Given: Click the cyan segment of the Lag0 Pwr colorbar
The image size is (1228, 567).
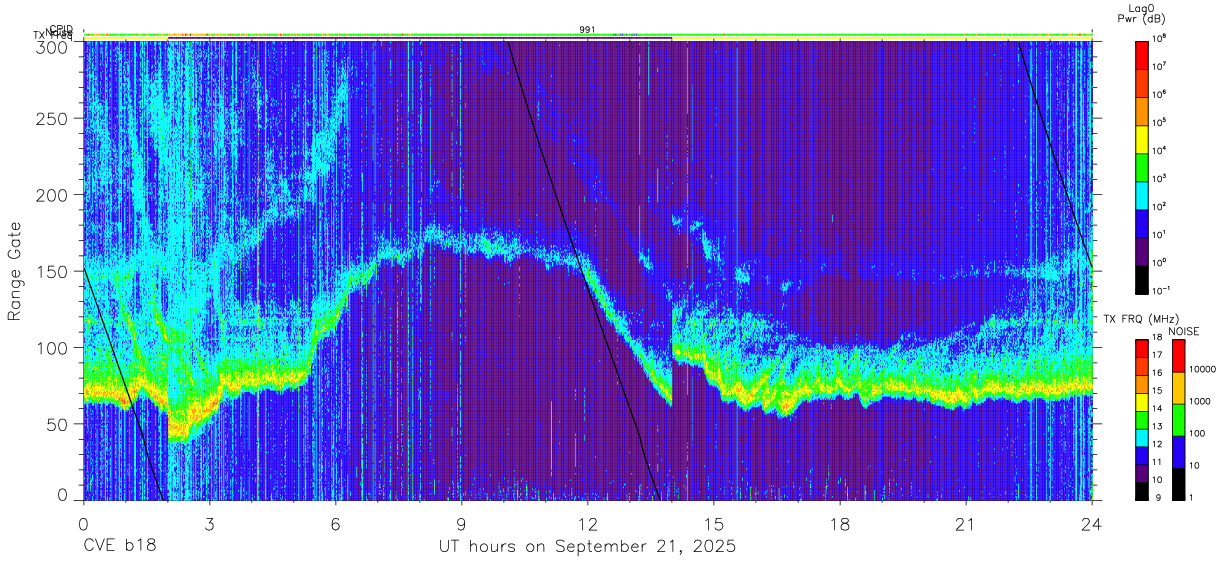Looking at the screenshot, I should click(1142, 193).
